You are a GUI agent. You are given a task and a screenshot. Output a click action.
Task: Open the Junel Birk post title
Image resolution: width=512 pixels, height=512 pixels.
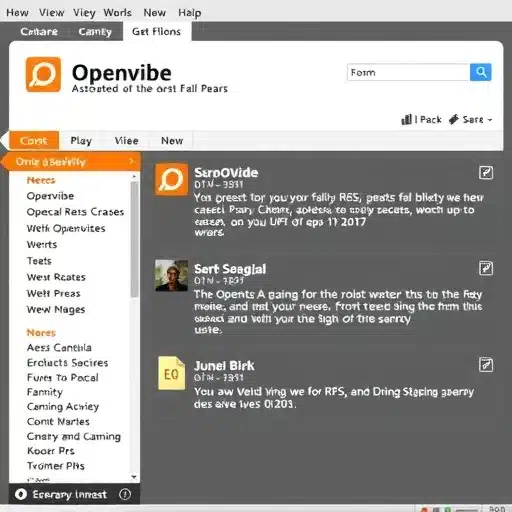point(224,366)
